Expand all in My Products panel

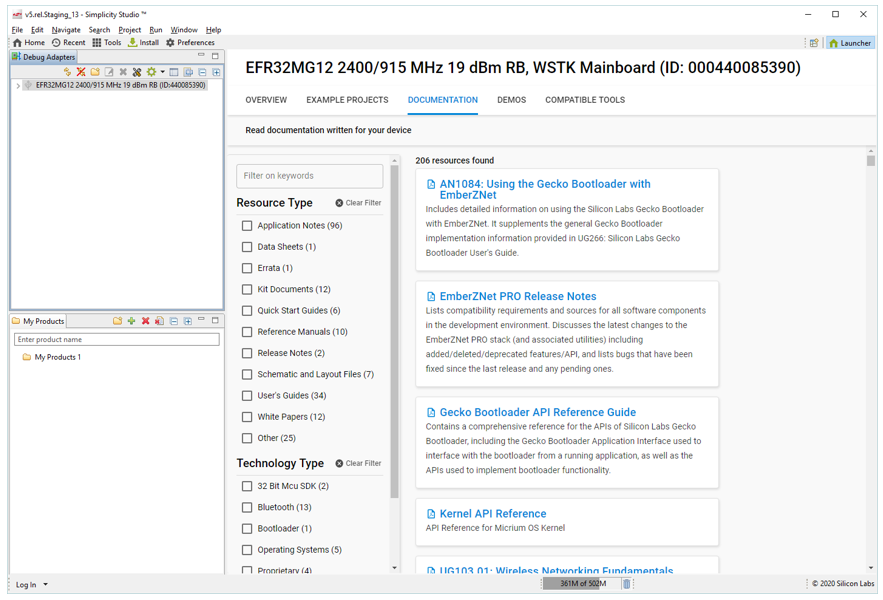[x=188, y=321]
